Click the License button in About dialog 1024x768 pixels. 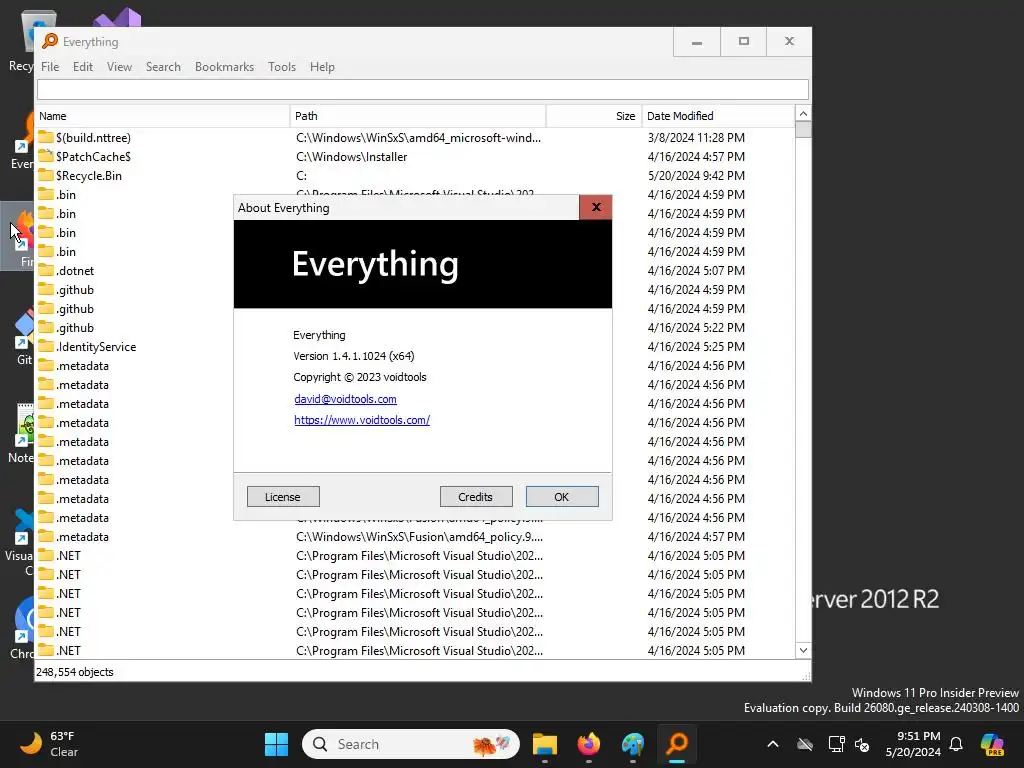(283, 497)
